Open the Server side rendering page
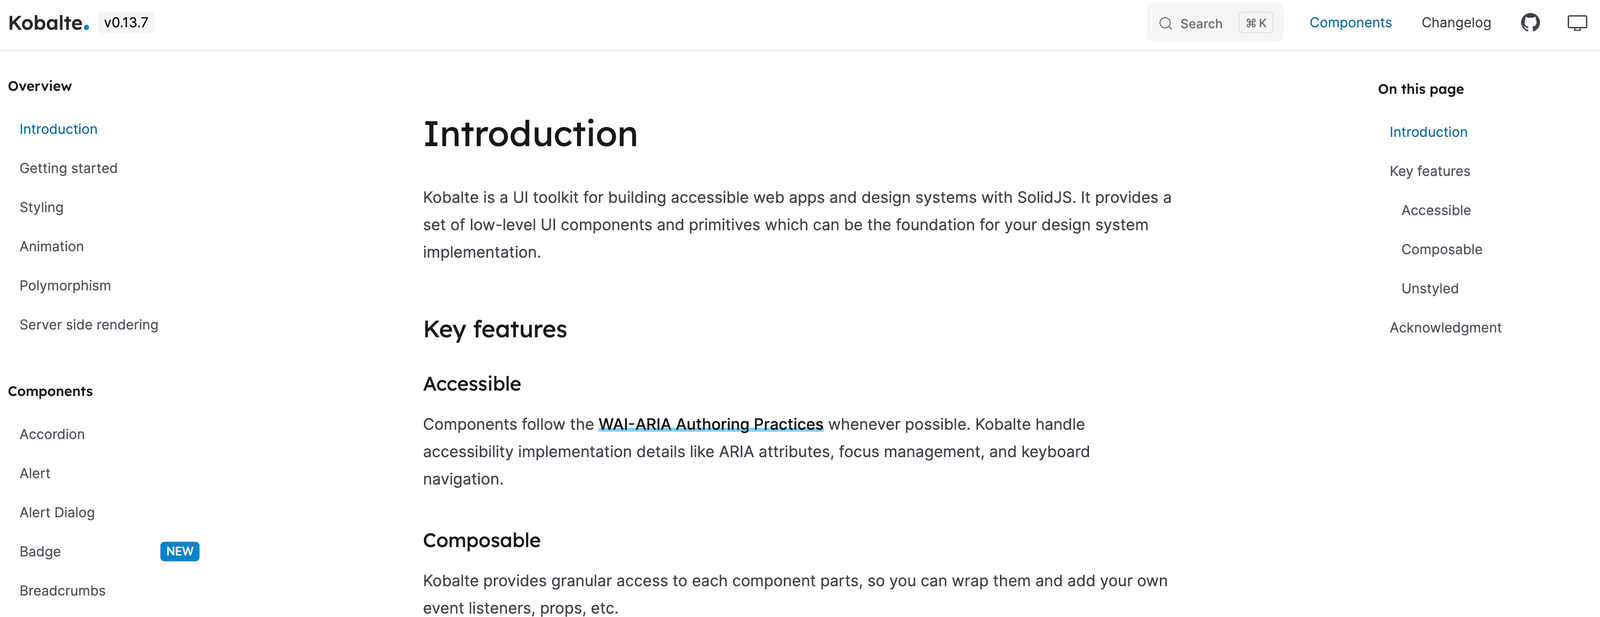The width and height of the screenshot is (1600, 617). coord(88,324)
